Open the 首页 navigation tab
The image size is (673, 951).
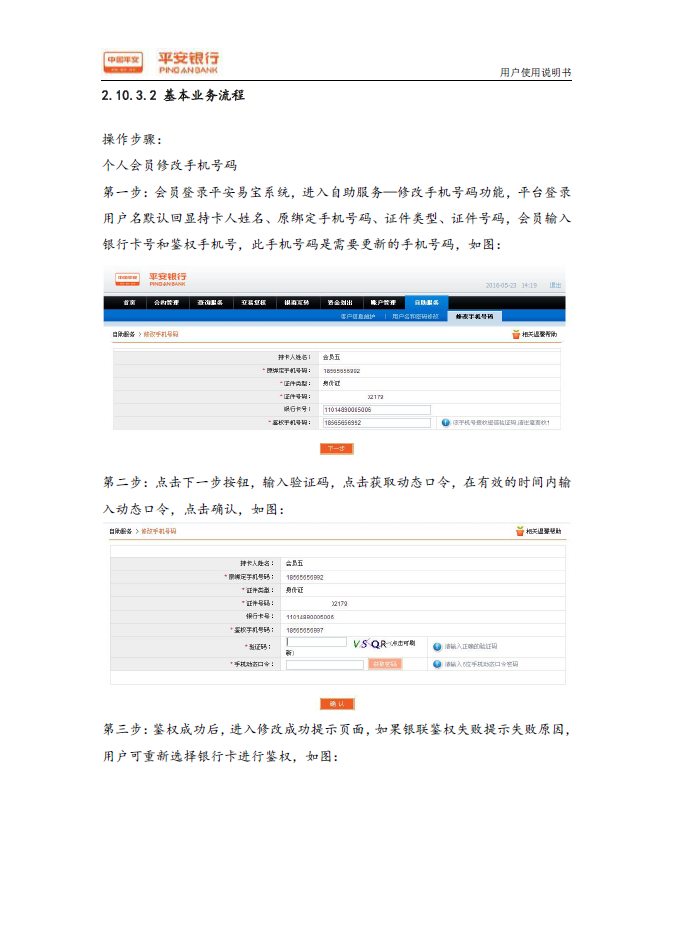pyautogui.click(x=129, y=302)
